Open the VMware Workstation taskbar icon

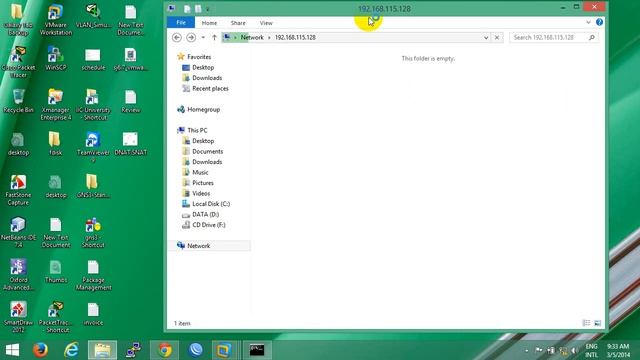224,350
